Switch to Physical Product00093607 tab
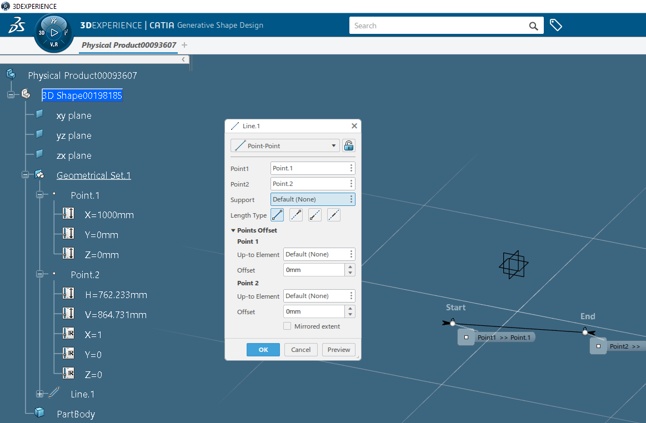Image resolution: width=646 pixels, height=423 pixels. tap(129, 45)
